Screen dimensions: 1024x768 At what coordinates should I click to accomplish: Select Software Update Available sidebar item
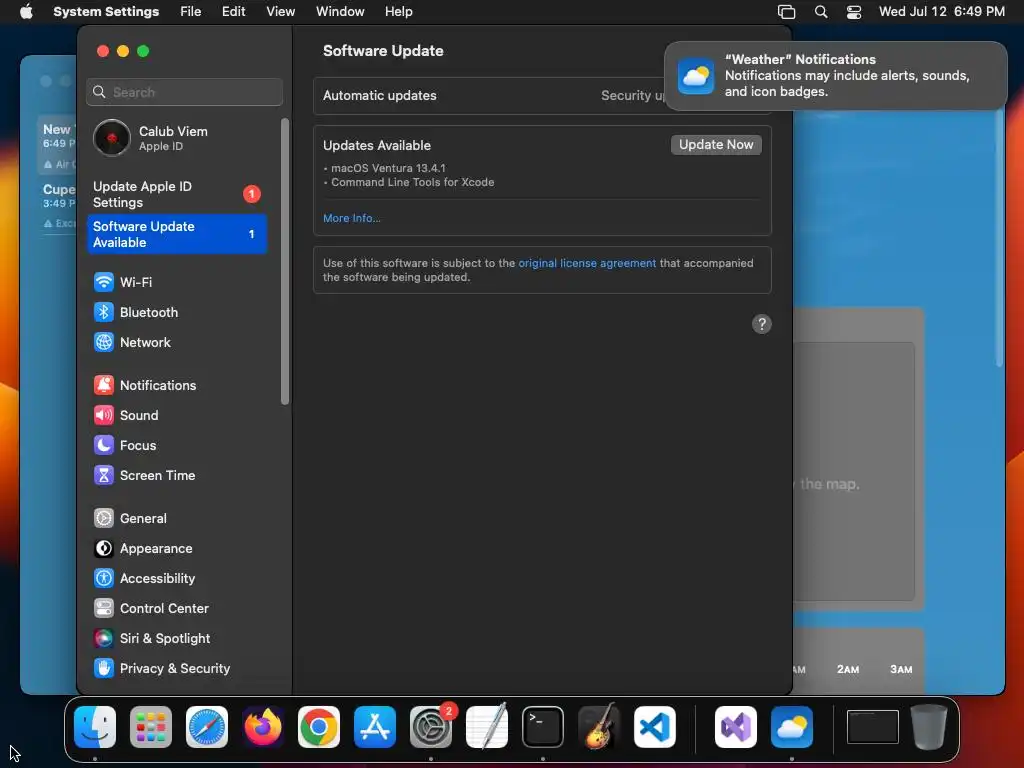[177, 234]
